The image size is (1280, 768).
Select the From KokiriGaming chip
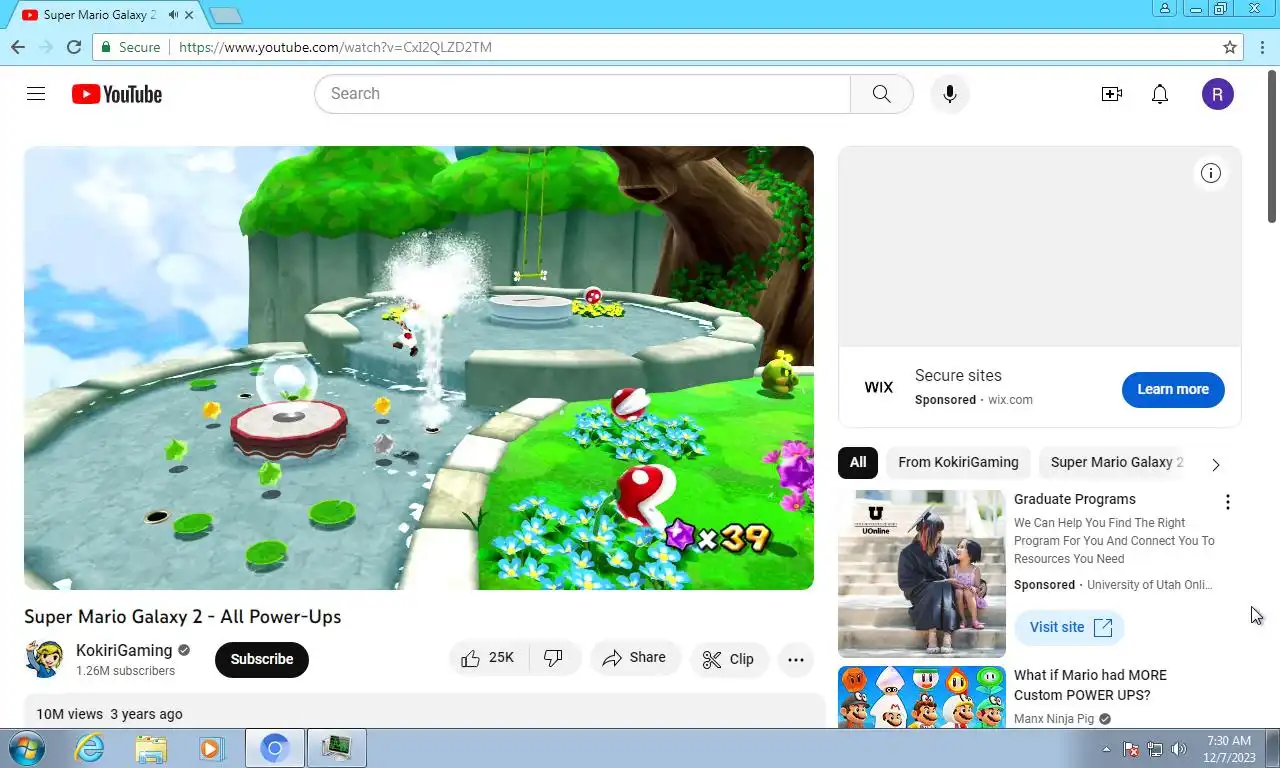pyautogui.click(x=958, y=462)
